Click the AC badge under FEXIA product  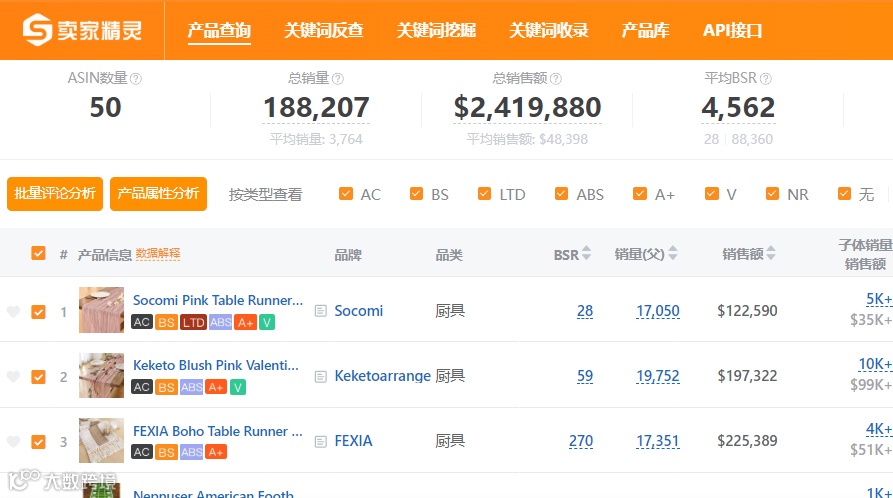pyautogui.click(x=142, y=452)
